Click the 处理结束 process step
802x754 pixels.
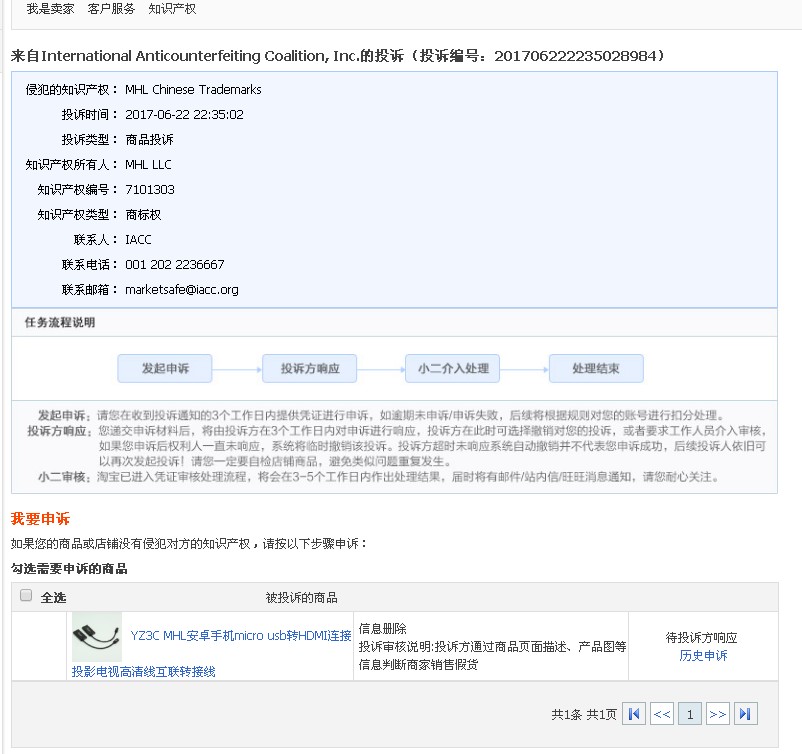click(596, 368)
